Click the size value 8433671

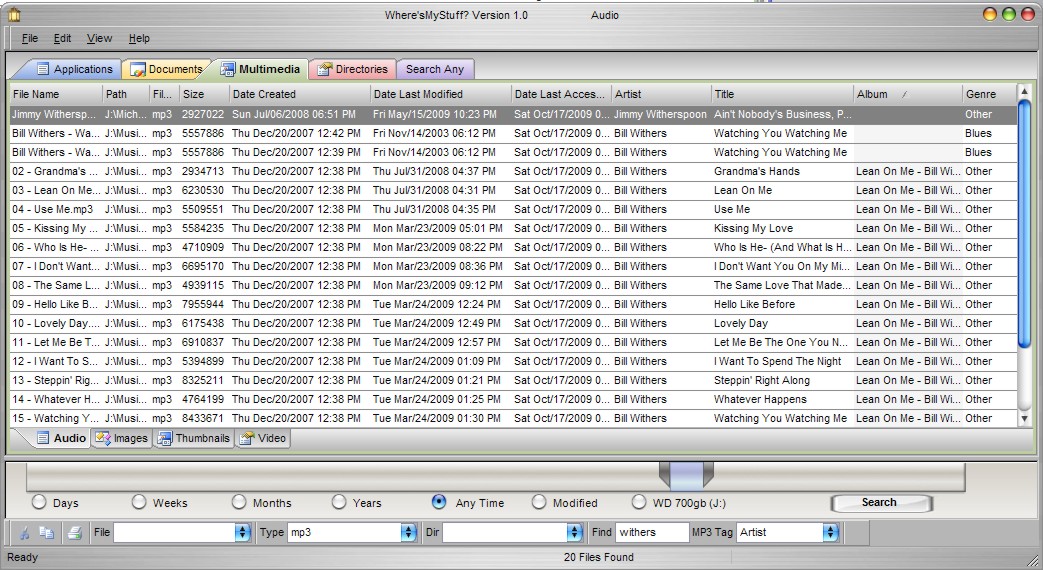click(203, 418)
